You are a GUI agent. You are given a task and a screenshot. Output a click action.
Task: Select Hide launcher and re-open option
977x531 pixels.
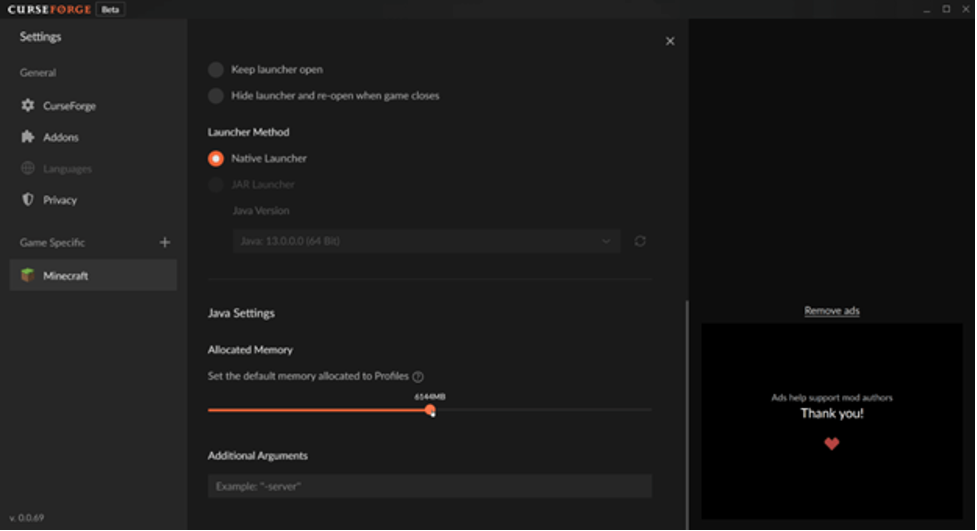point(215,96)
